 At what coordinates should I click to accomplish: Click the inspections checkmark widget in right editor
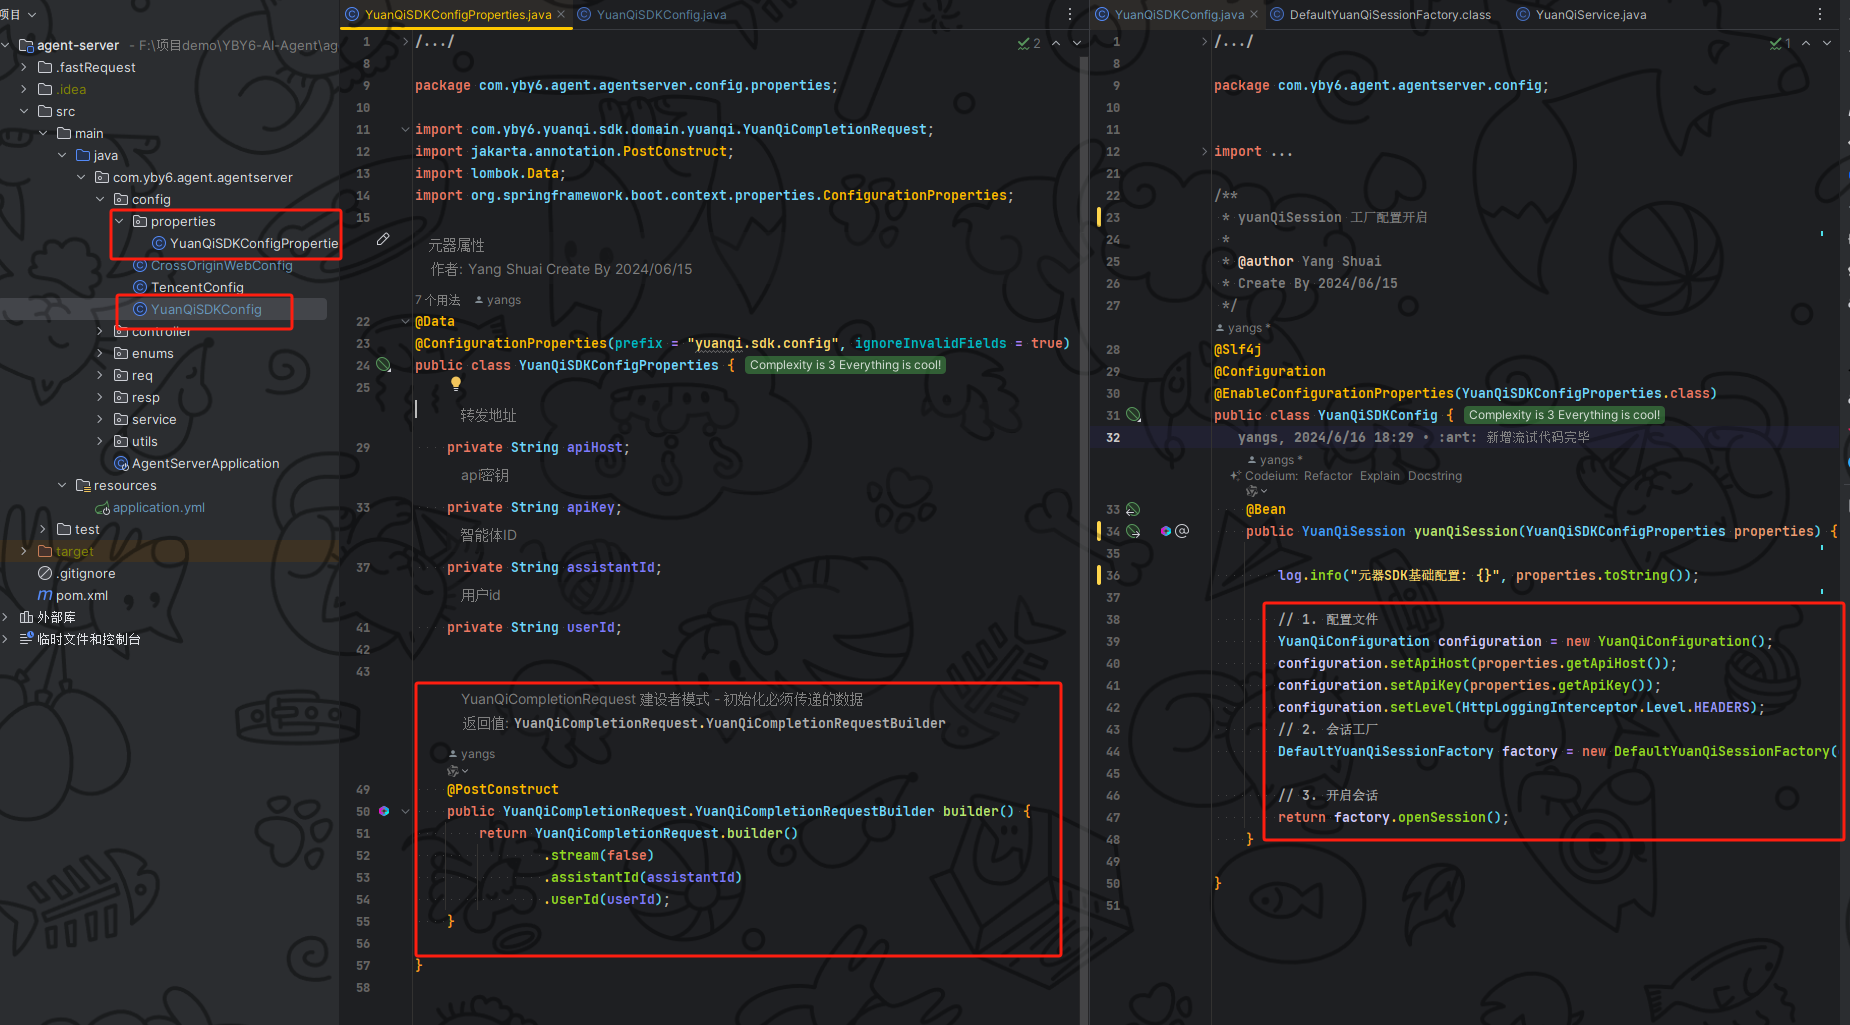pos(1780,43)
